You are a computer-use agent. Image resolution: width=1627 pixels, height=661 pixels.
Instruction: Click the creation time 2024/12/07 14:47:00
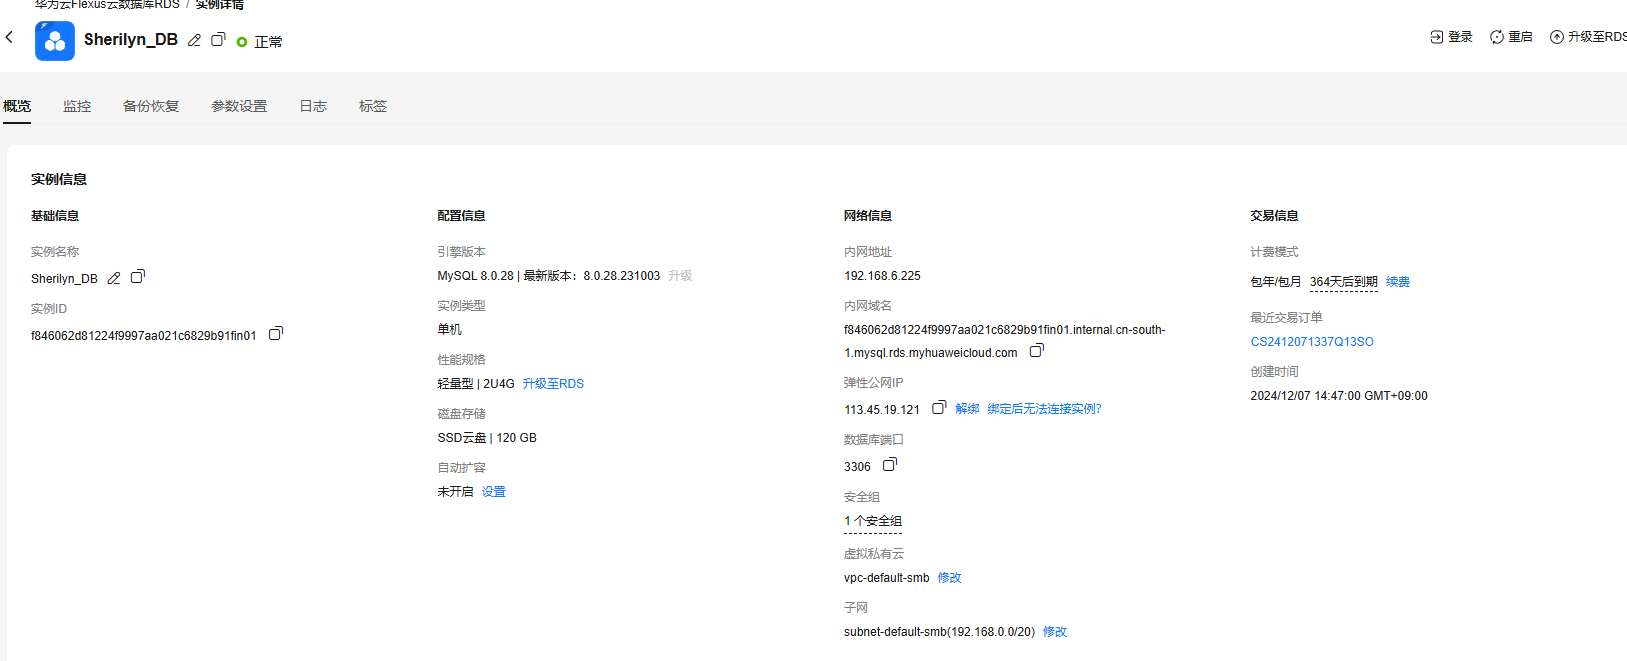click(1339, 396)
